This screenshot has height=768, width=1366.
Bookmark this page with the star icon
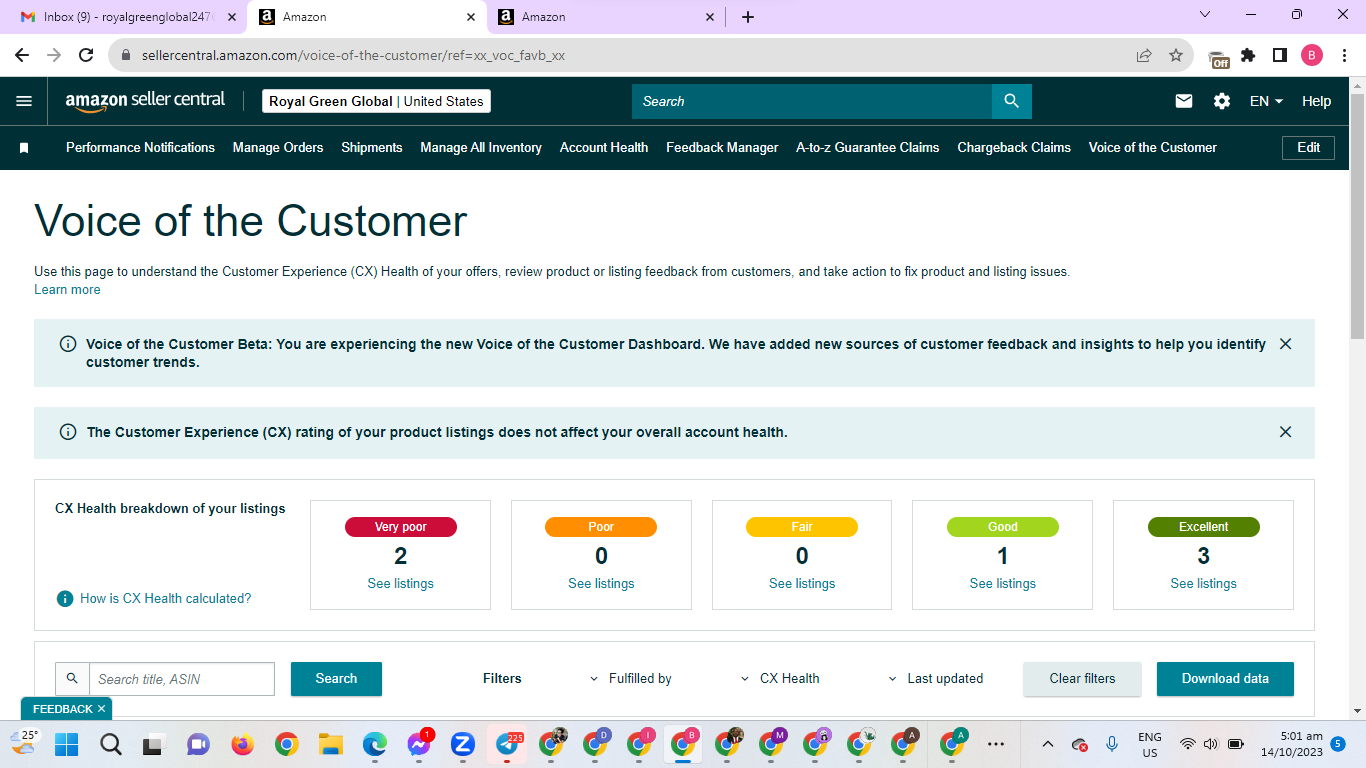(x=1176, y=55)
